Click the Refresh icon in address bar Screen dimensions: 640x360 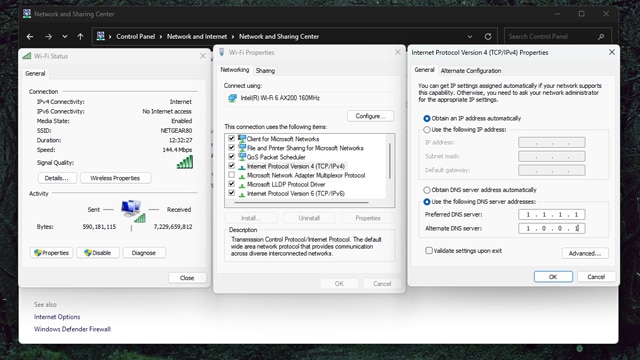[488, 37]
